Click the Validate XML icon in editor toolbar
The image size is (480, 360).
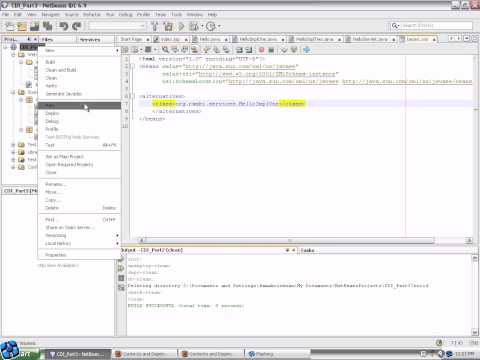pos(294,50)
